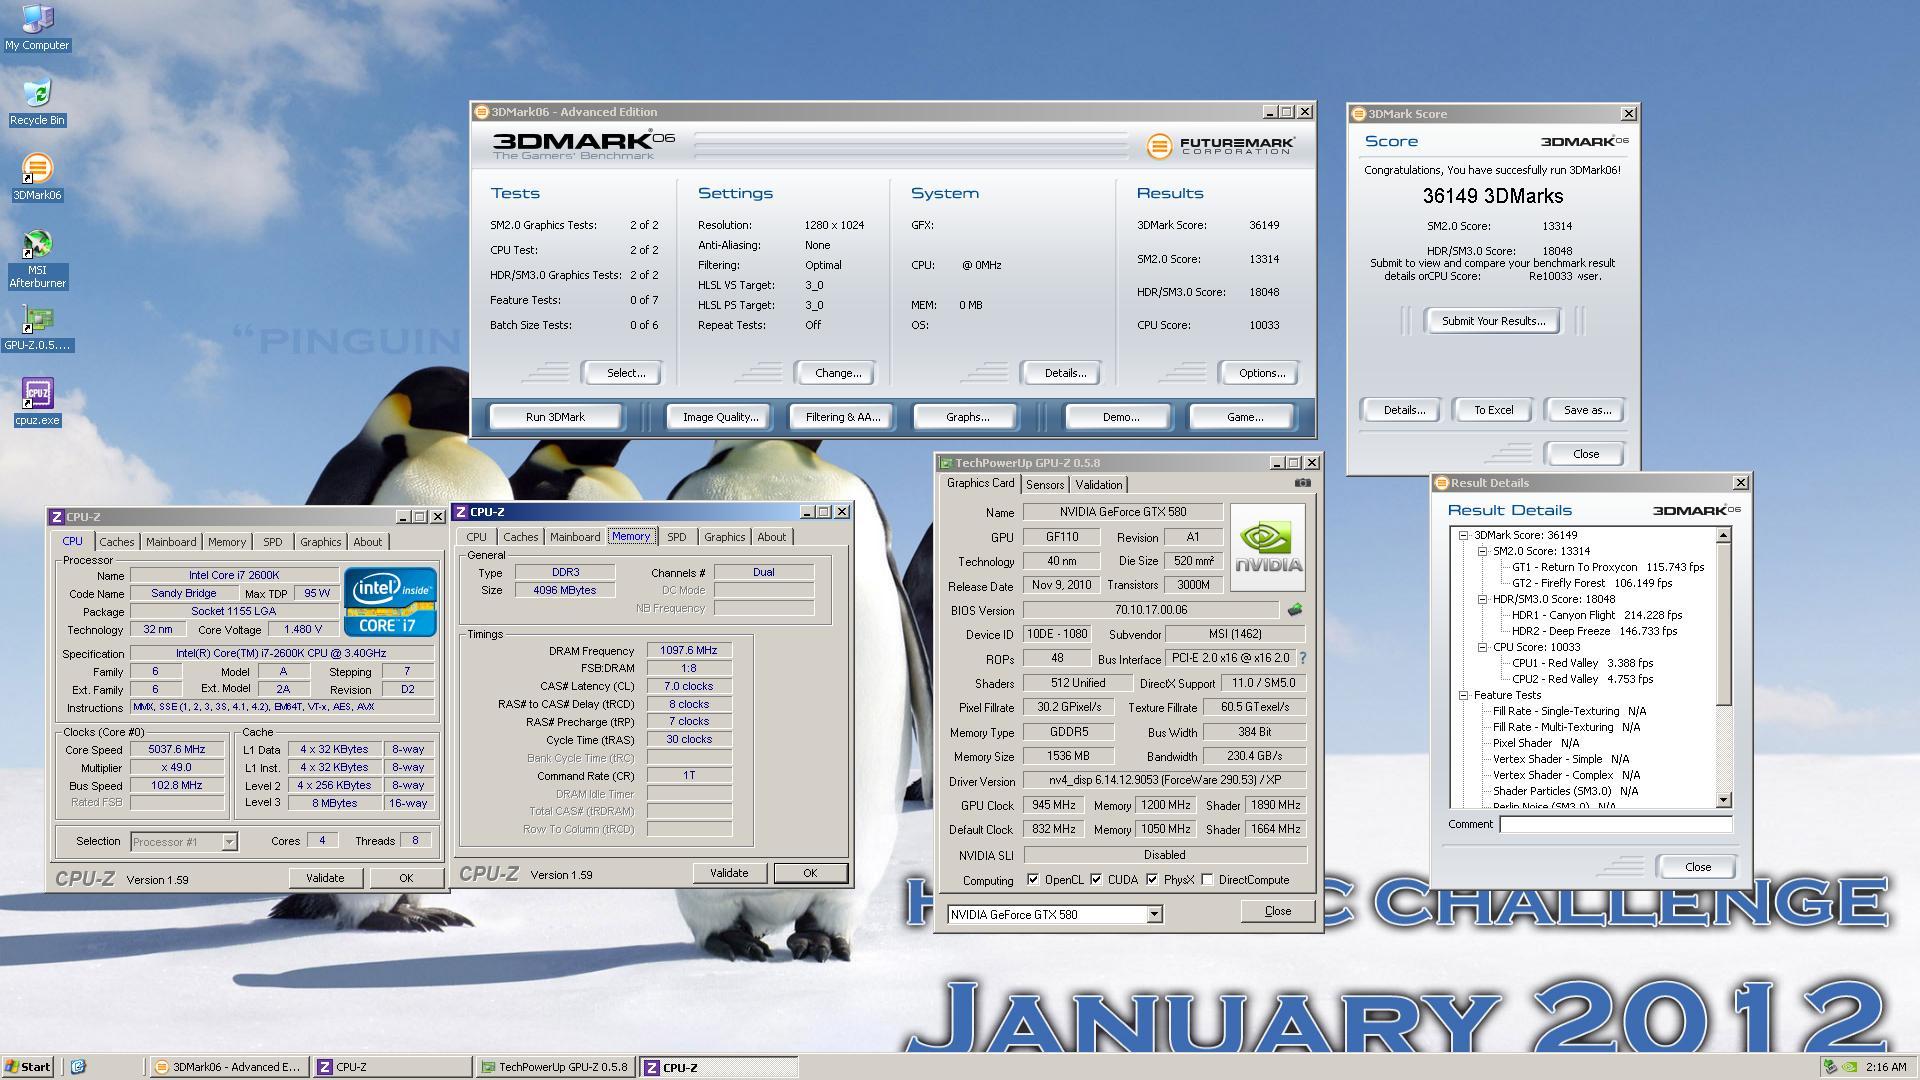This screenshot has width=1920, height=1080.
Task: Open the Sensors tab in GPU-Z
Action: point(1045,485)
